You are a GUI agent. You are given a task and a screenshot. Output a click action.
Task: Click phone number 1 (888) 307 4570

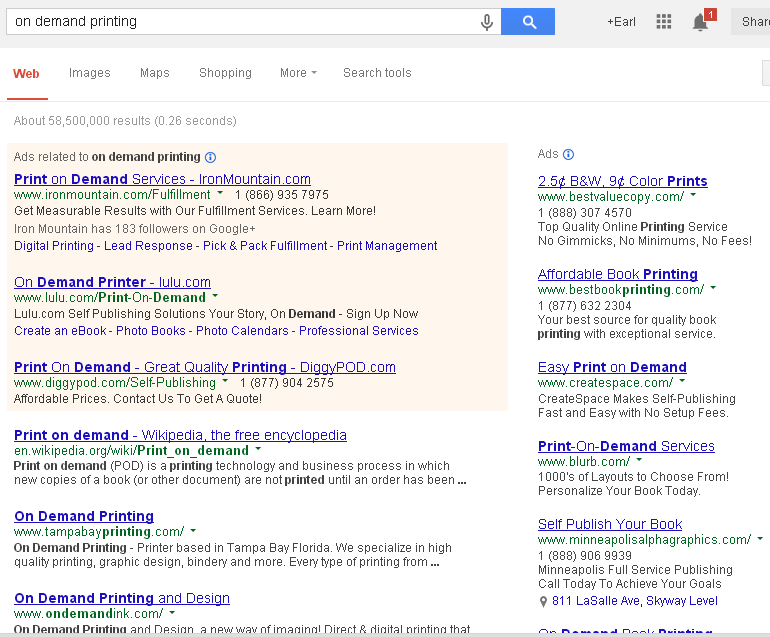click(x=585, y=213)
